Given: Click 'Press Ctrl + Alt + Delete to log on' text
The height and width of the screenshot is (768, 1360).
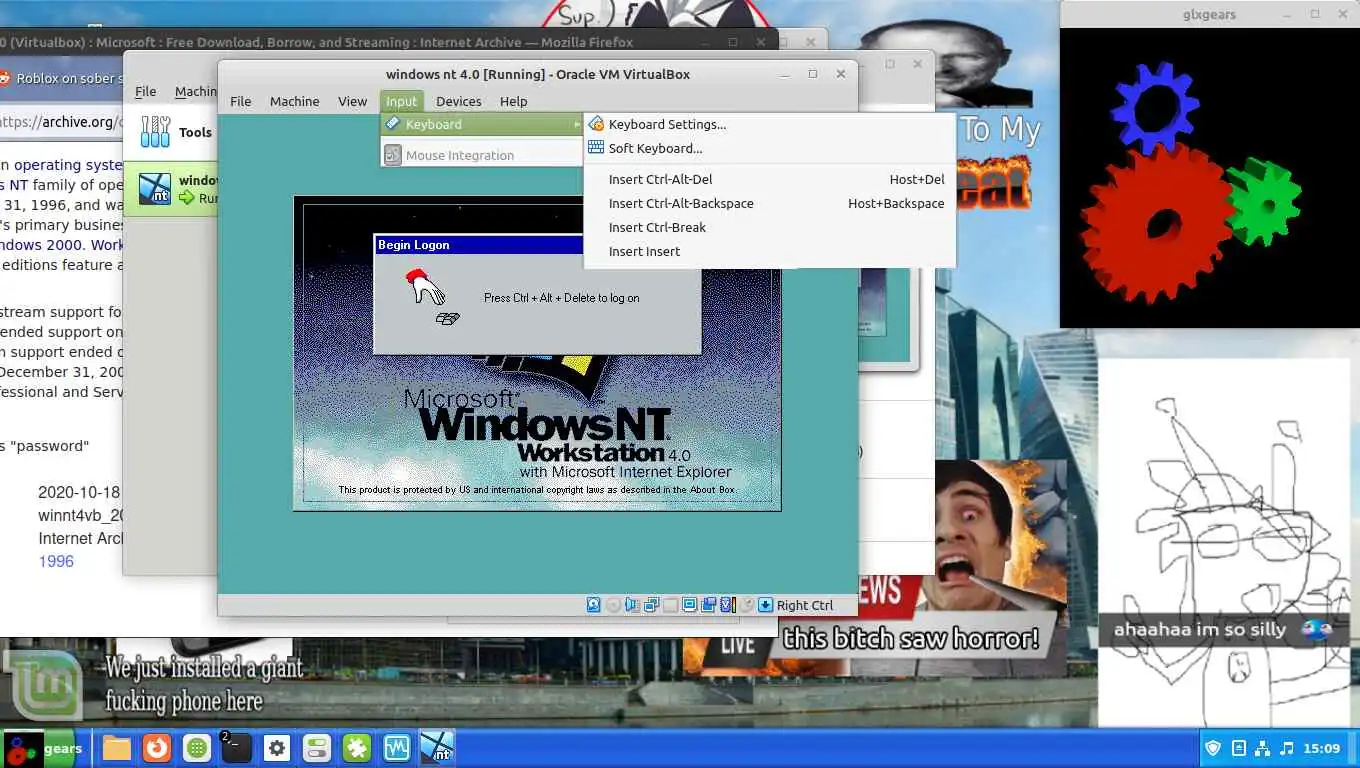Looking at the screenshot, I should point(562,298).
